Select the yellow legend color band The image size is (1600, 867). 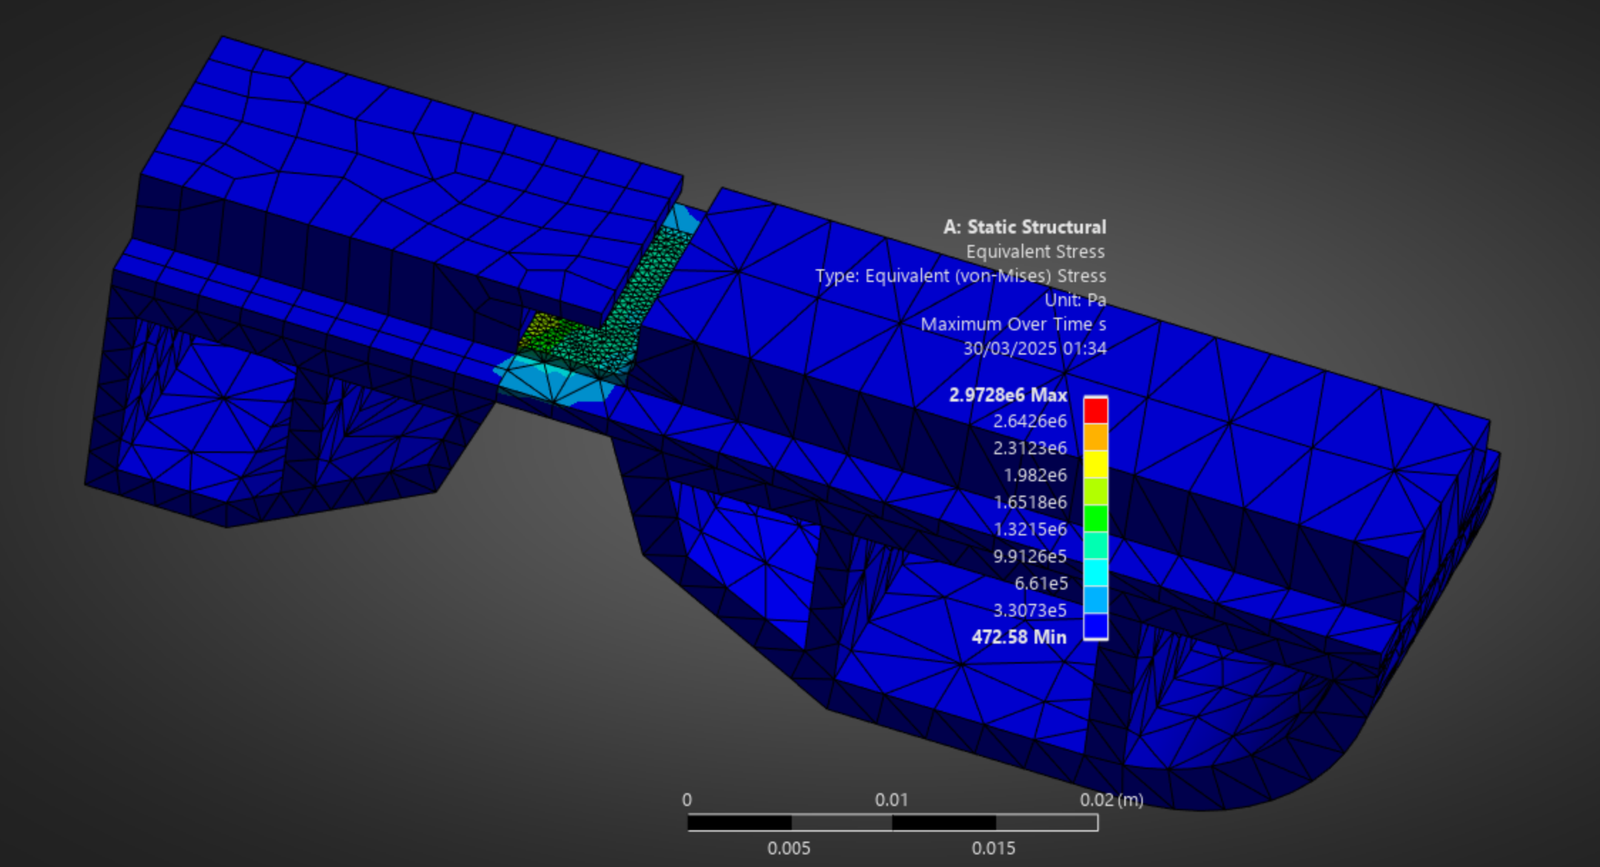(1096, 464)
